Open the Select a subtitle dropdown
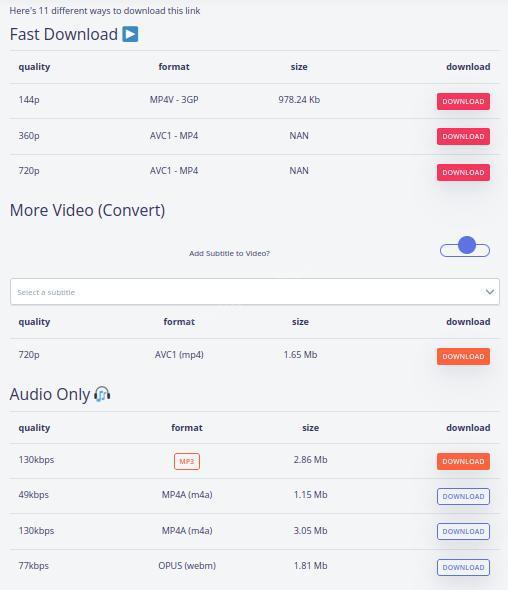508x590 pixels. point(255,292)
